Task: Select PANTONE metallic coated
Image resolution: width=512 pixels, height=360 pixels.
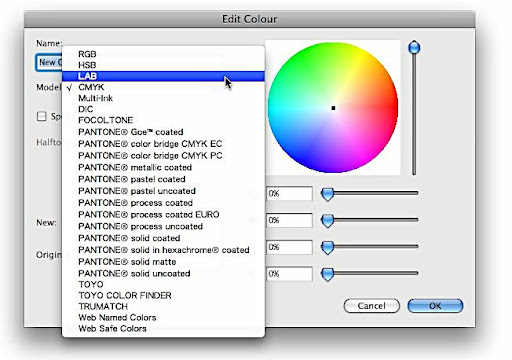Action: [x=163, y=167]
